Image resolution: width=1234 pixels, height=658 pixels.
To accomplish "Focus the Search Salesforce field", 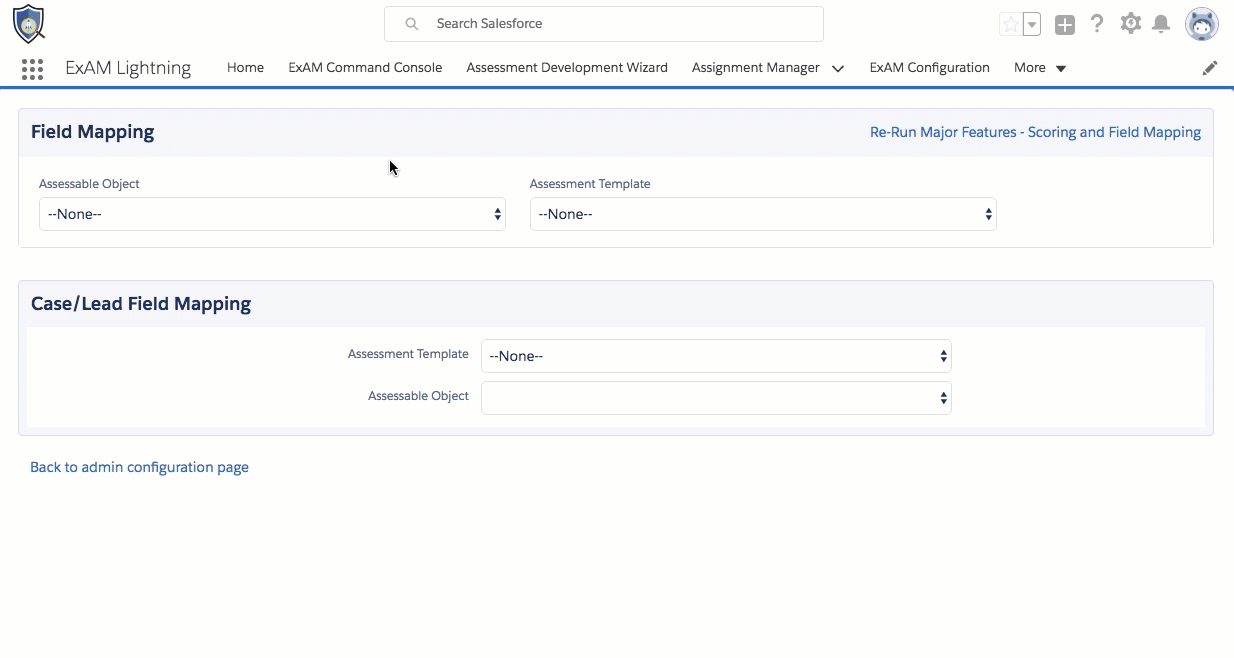I will coord(604,24).
